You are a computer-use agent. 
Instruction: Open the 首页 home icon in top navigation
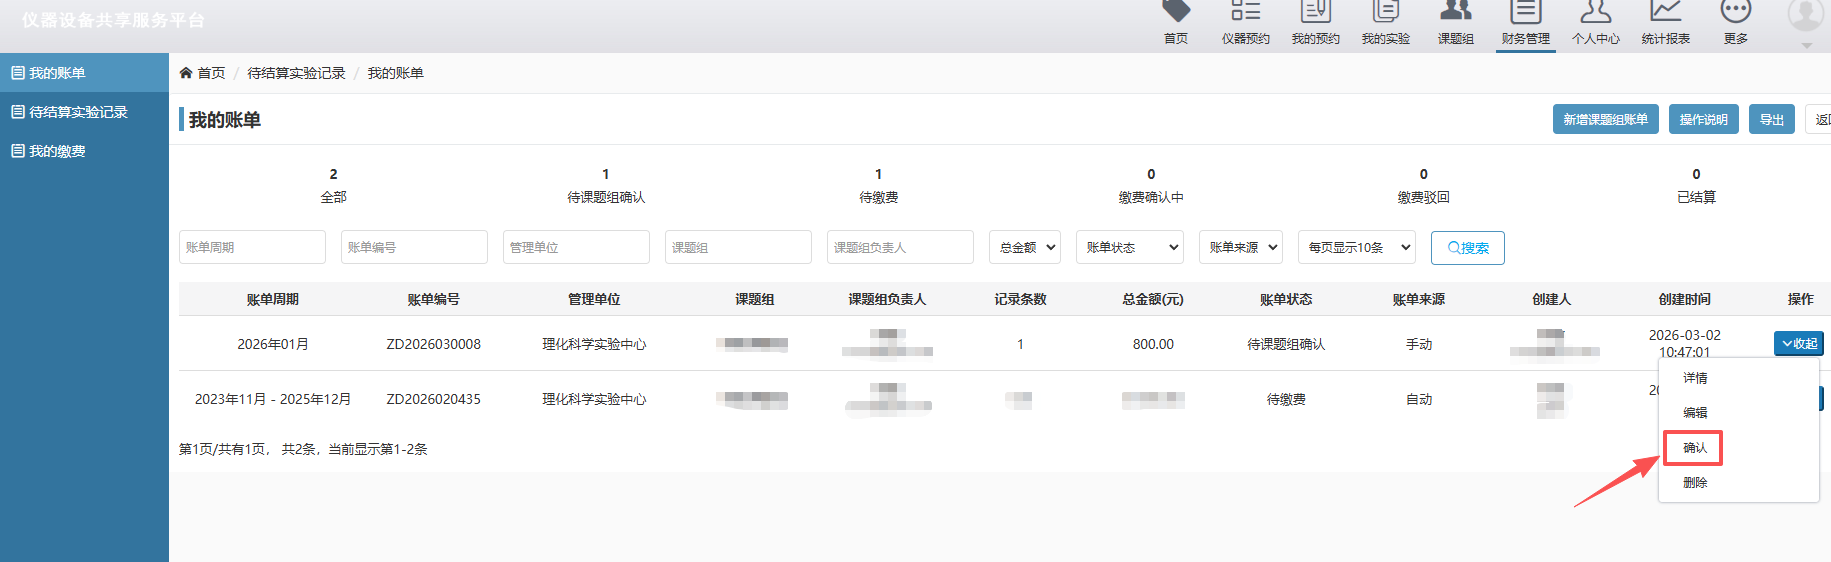[x=1176, y=22]
